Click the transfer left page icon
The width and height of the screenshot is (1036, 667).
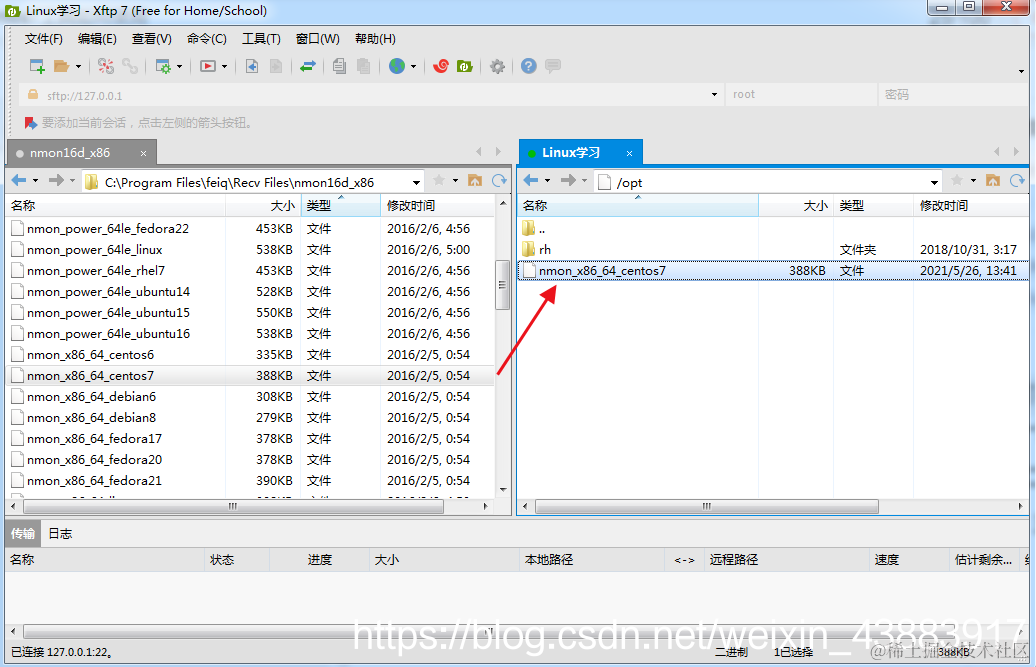[252, 66]
